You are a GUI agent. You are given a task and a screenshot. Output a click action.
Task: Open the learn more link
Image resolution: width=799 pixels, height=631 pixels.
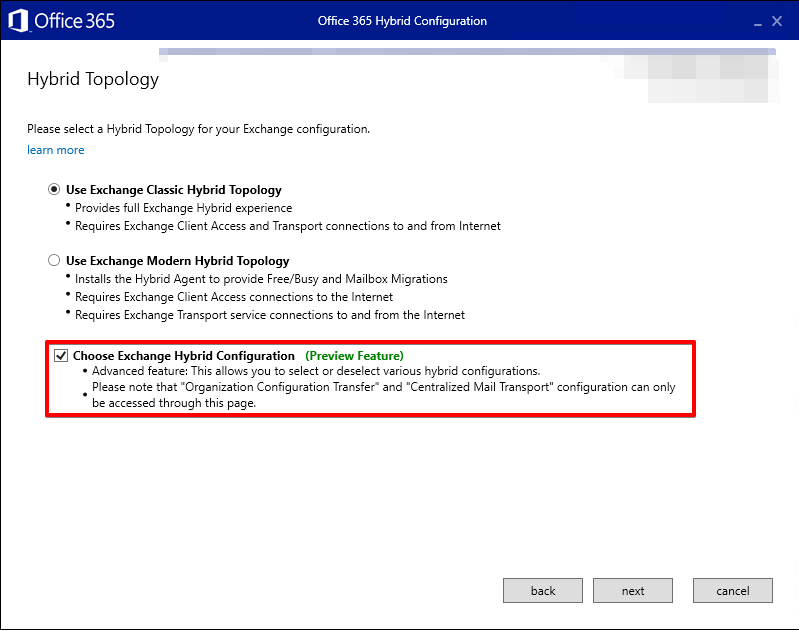(x=56, y=150)
